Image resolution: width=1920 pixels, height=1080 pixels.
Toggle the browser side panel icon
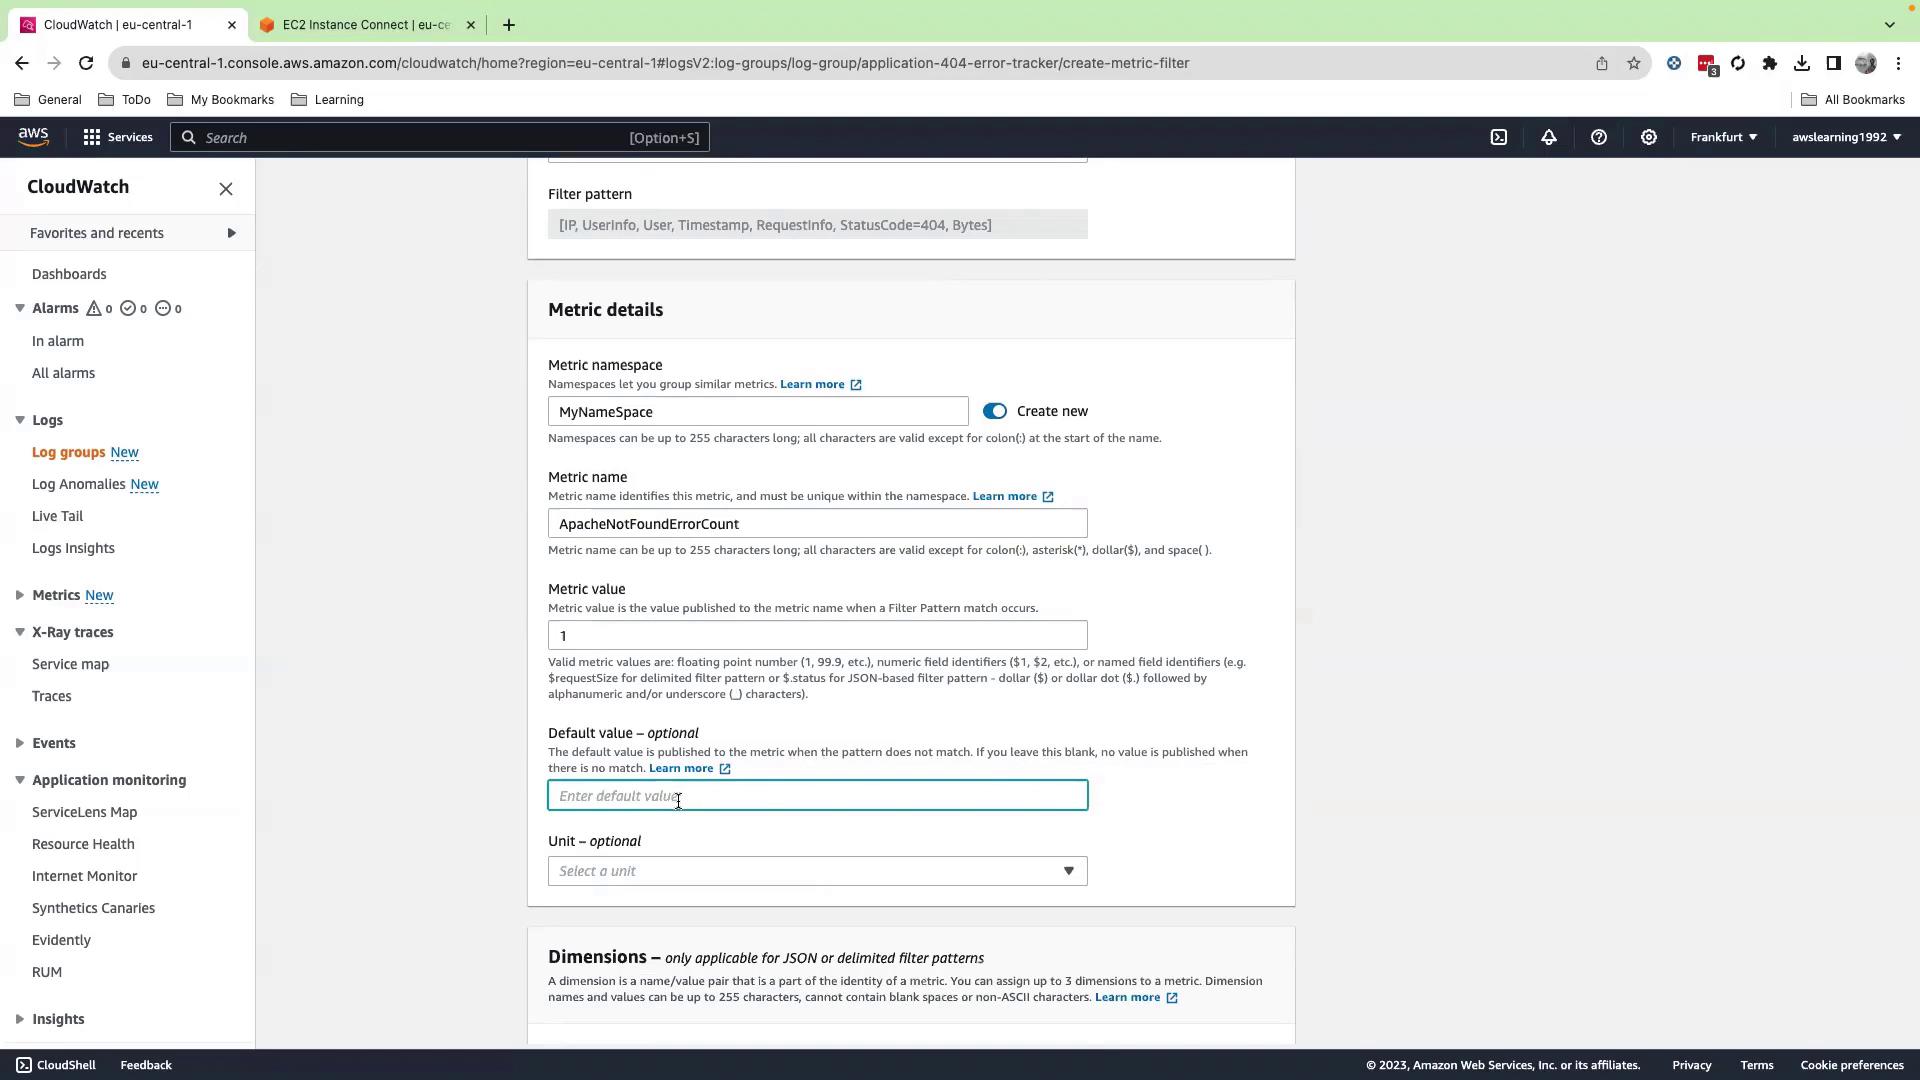coord(1834,63)
